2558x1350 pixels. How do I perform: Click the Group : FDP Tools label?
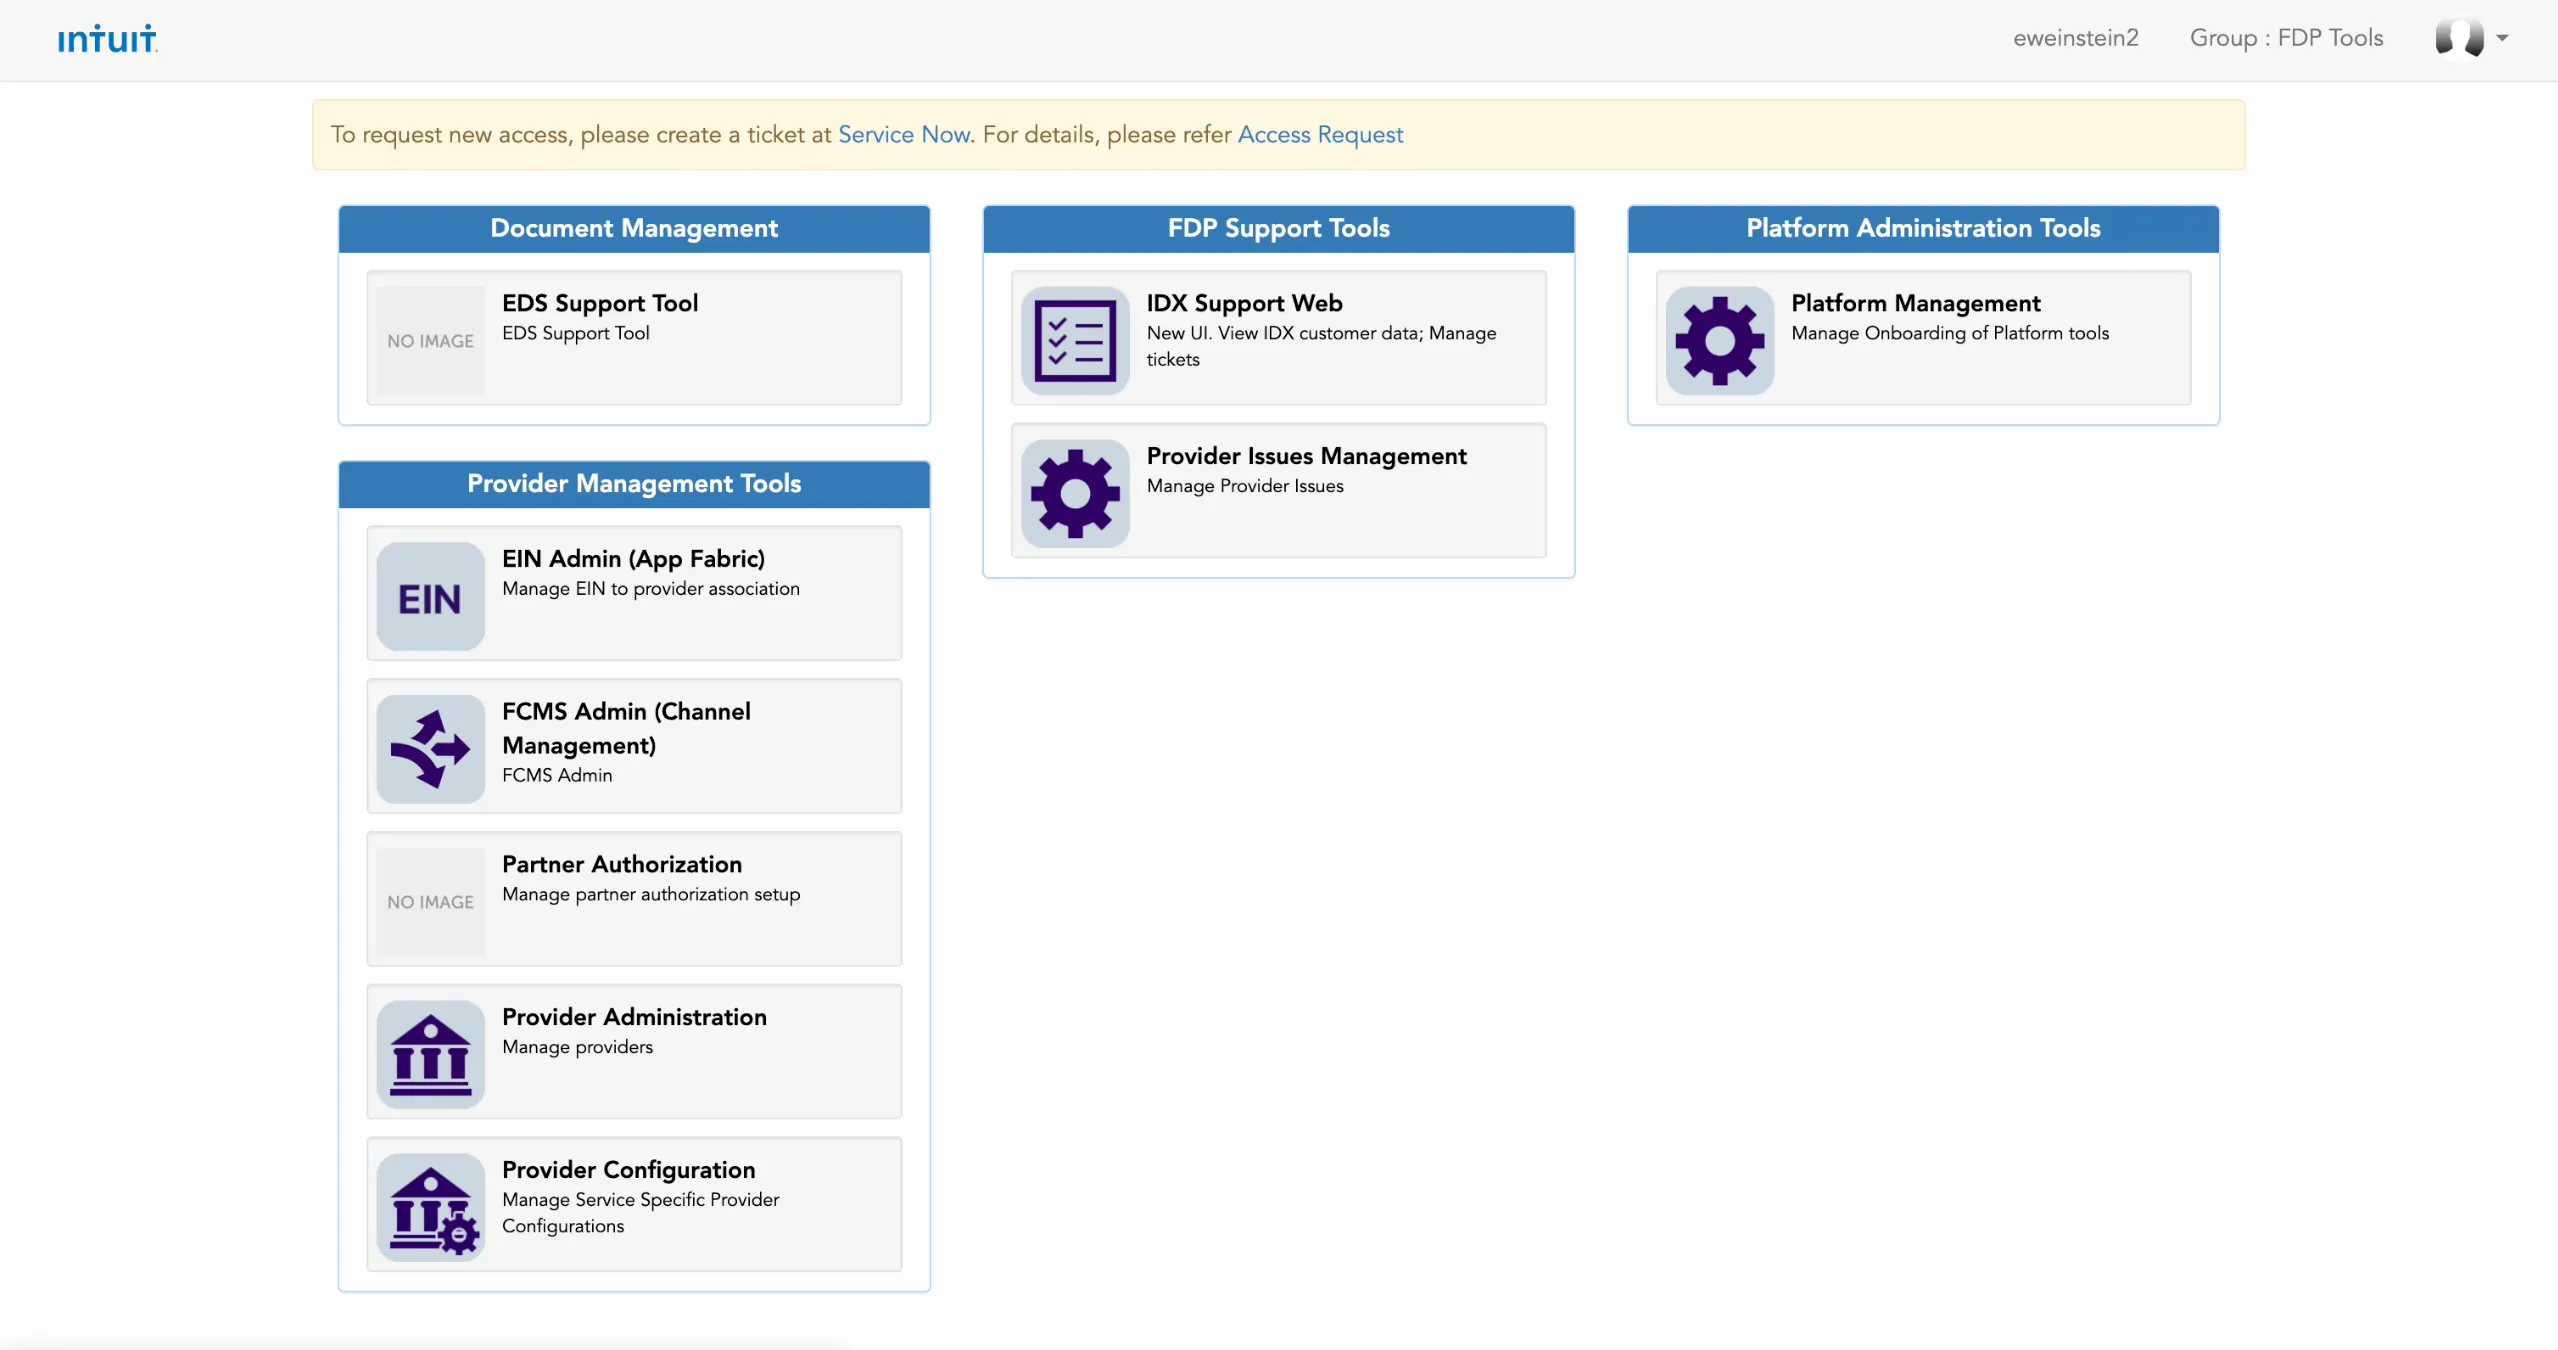(x=2286, y=38)
